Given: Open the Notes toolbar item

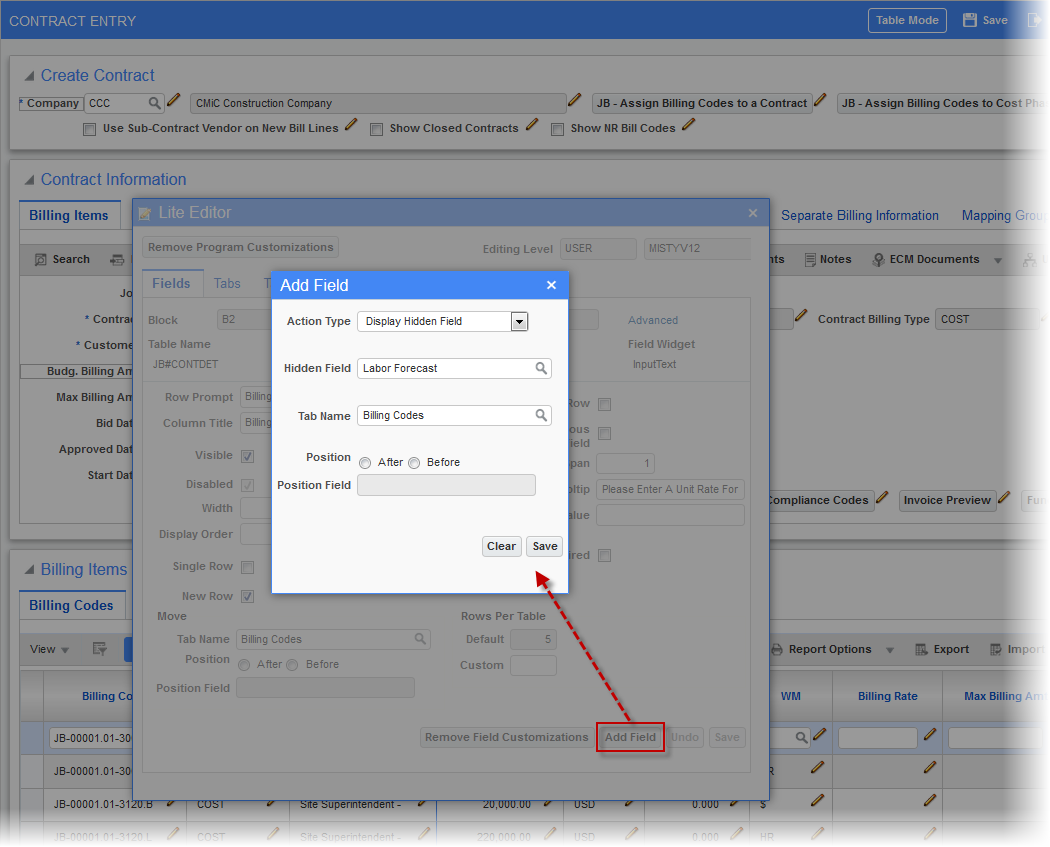Looking at the screenshot, I should coord(828,260).
